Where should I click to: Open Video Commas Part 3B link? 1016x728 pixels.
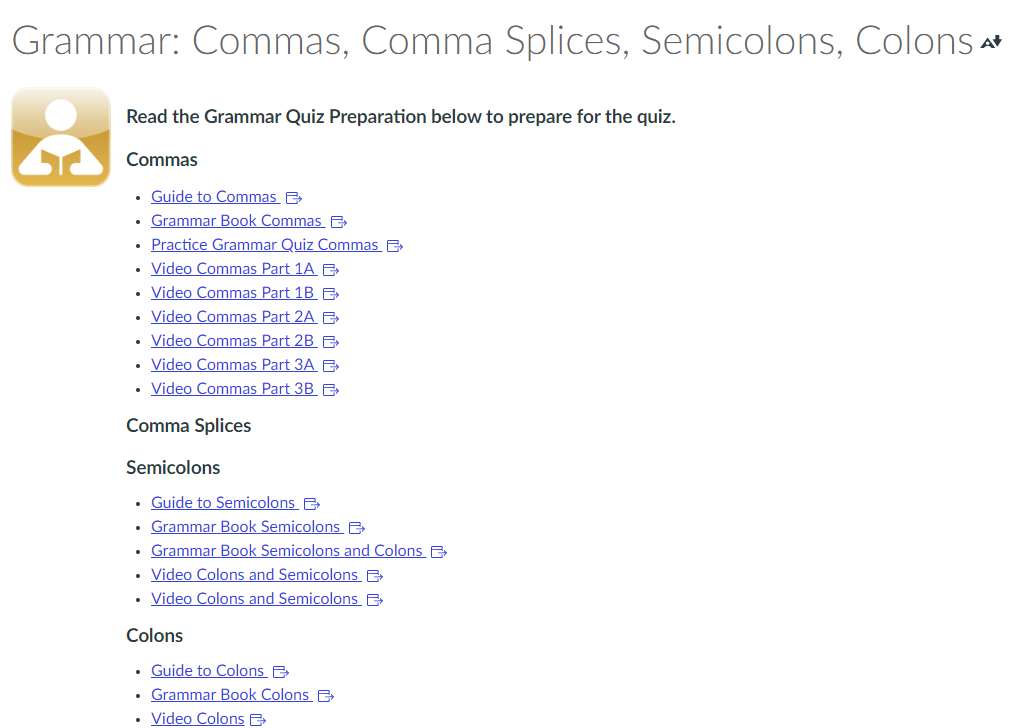233,388
